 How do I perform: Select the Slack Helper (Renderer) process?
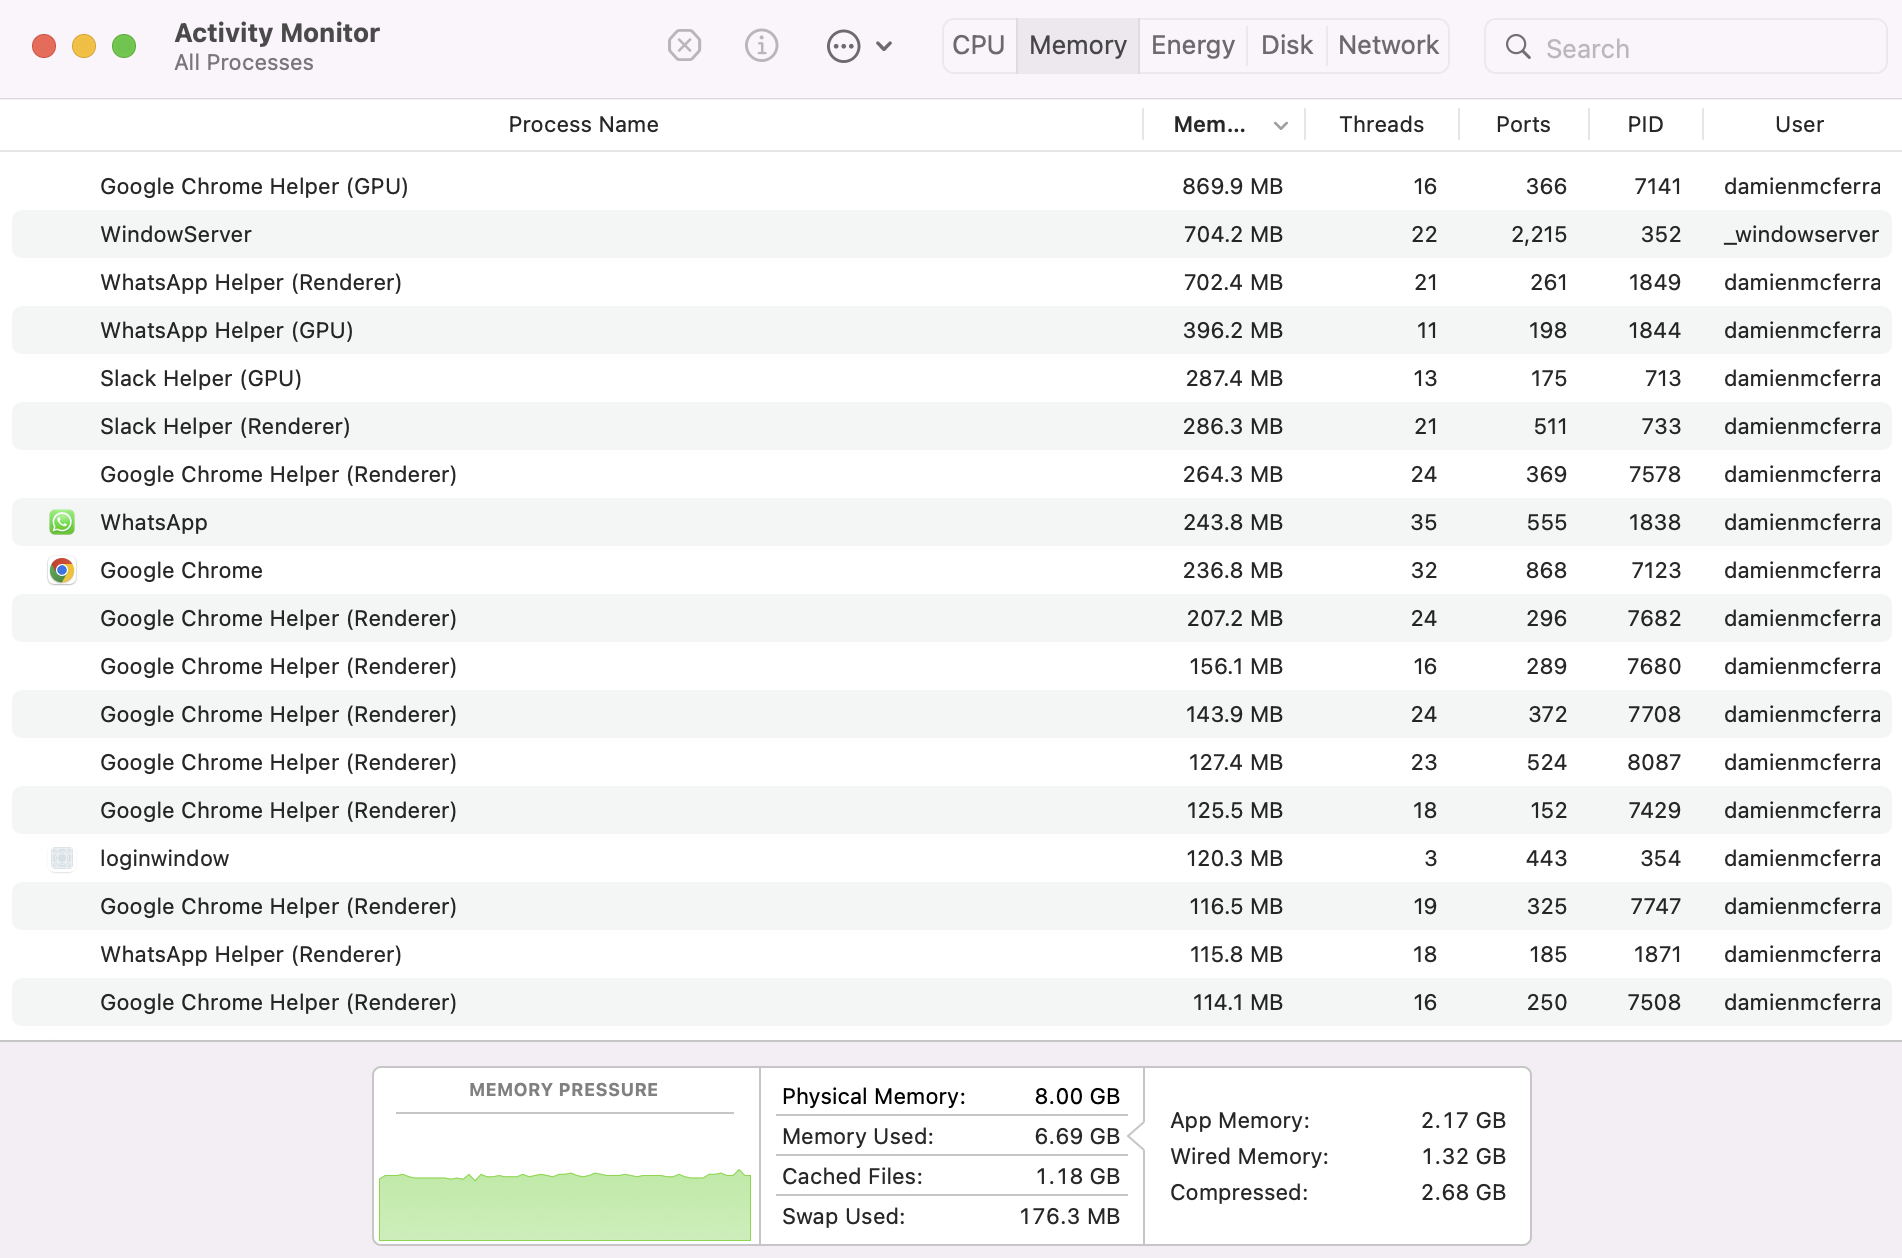951,426
